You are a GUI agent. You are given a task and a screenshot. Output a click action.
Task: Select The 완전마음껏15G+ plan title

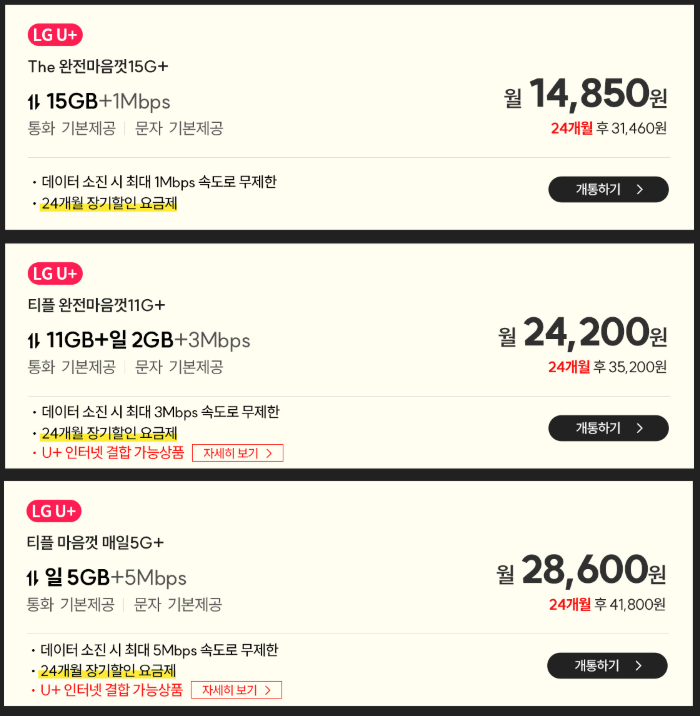tap(98, 67)
